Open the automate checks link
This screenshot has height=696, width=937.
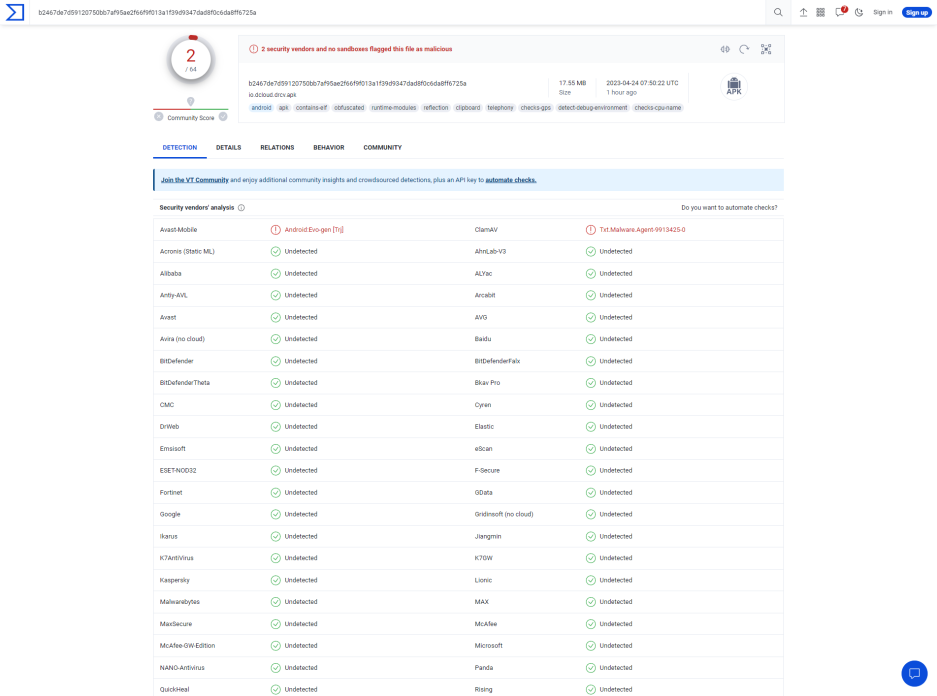[x=511, y=180]
